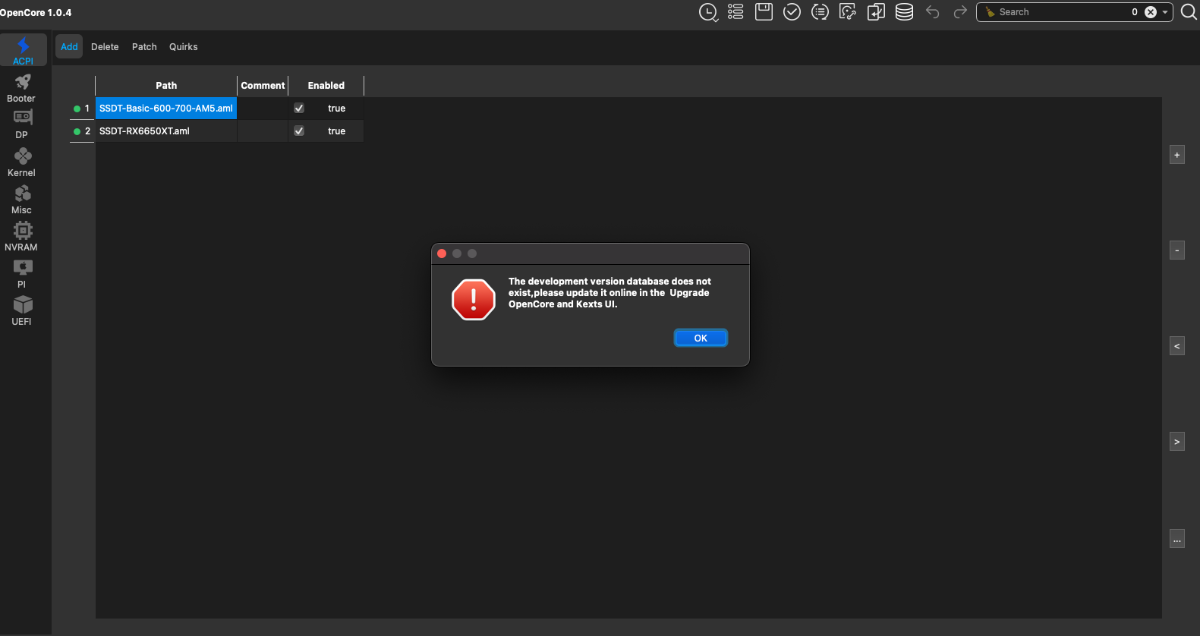Click the save floppy disk toolbar icon
Image resolution: width=1200 pixels, height=636 pixels.
coord(764,12)
